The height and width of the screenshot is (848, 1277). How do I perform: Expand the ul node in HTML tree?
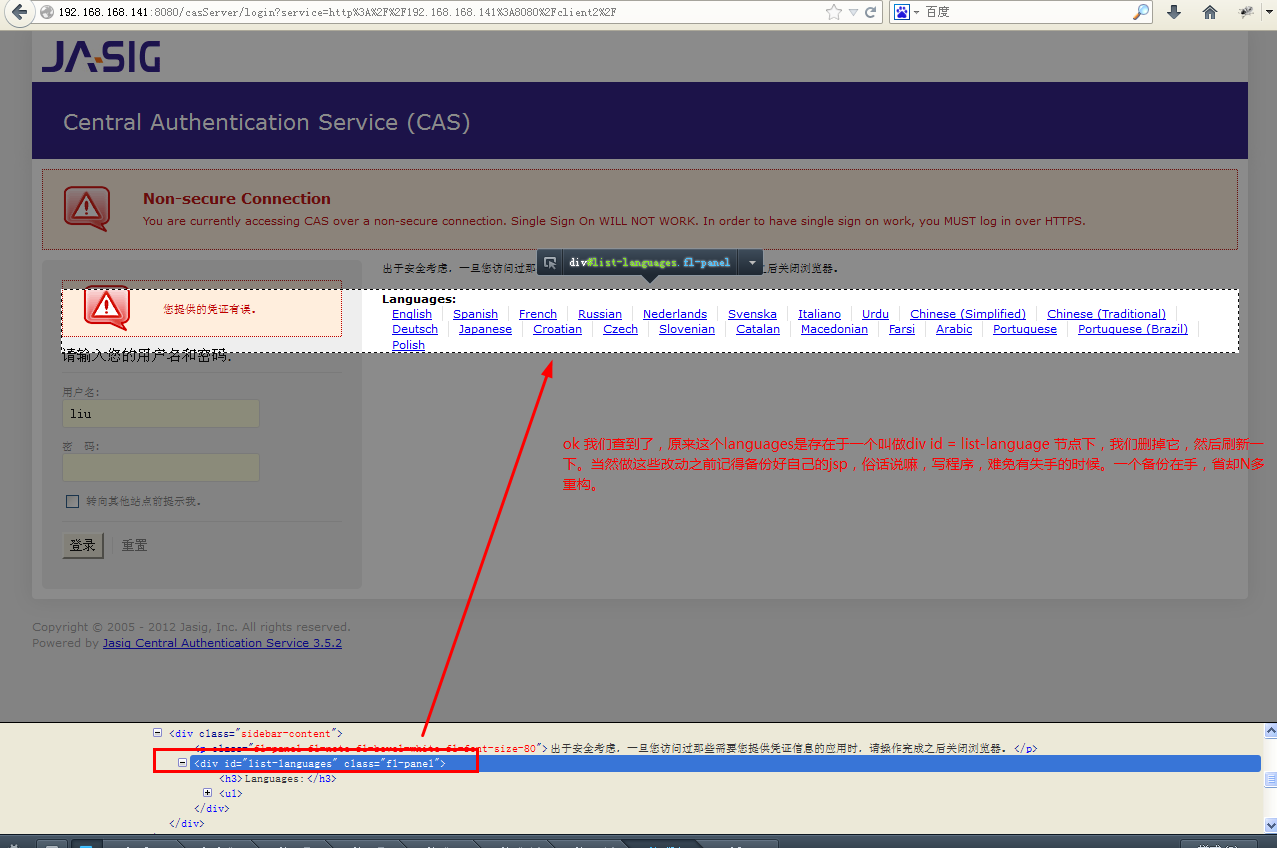coord(208,793)
